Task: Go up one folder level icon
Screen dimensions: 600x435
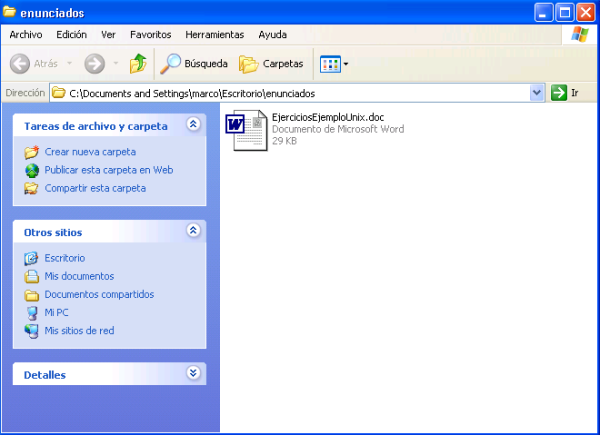Action: tap(138, 64)
